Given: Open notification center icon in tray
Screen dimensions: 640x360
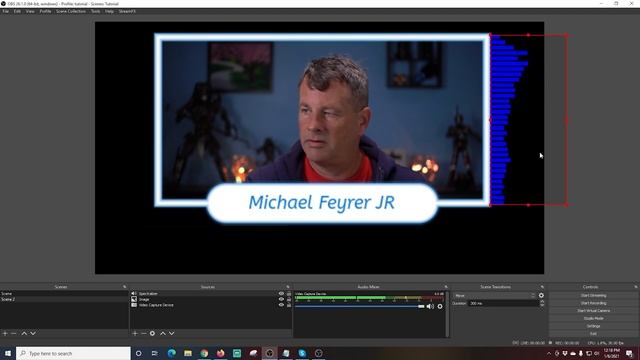Looking at the screenshot, I should (629, 353).
